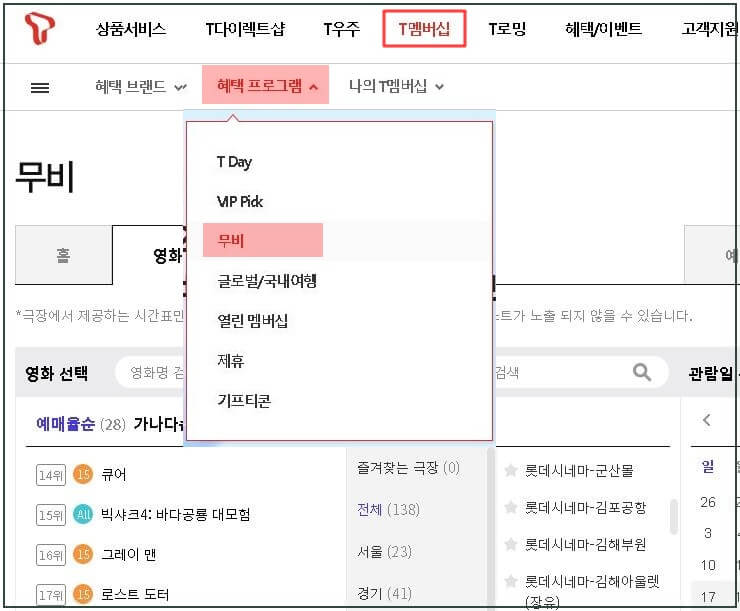Switch to the 영화 tab
The height and width of the screenshot is (611, 740).
click(168, 255)
